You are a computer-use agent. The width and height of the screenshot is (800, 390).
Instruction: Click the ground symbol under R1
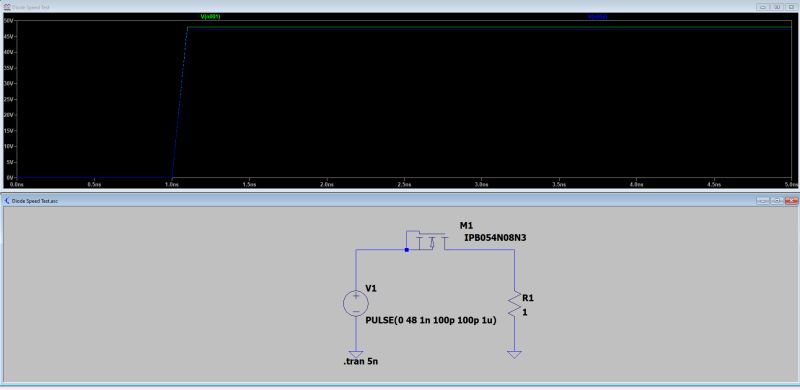[514, 354]
